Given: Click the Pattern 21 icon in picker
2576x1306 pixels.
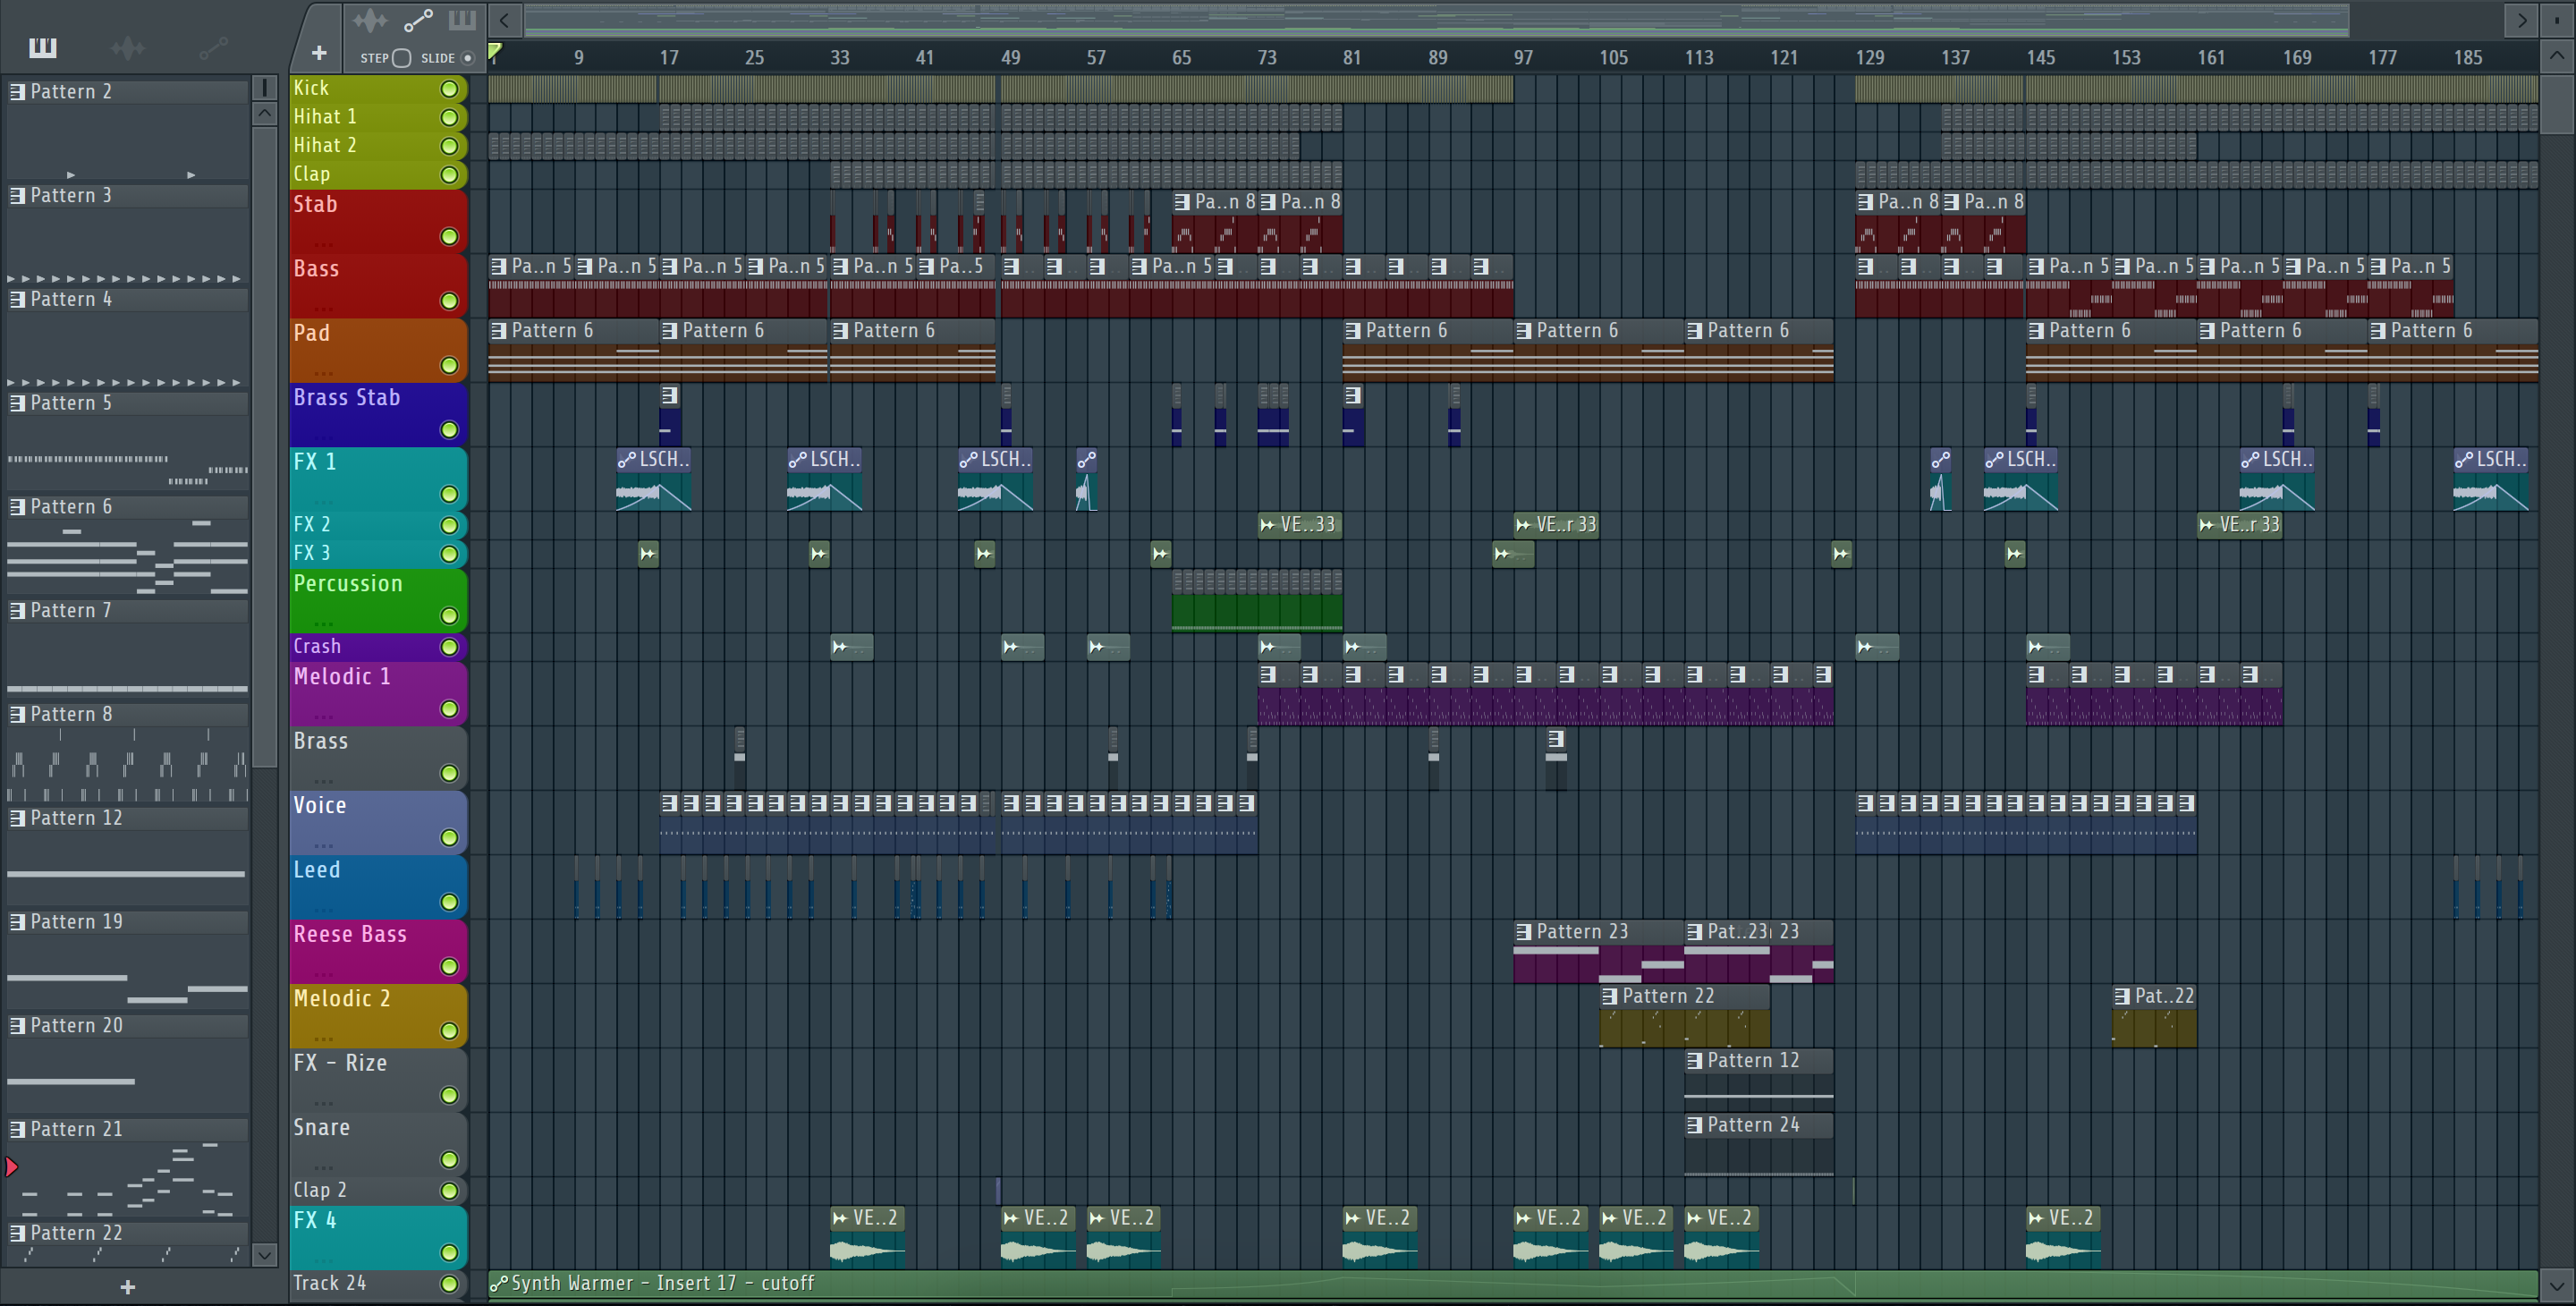Looking at the screenshot, I should tap(17, 1129).
